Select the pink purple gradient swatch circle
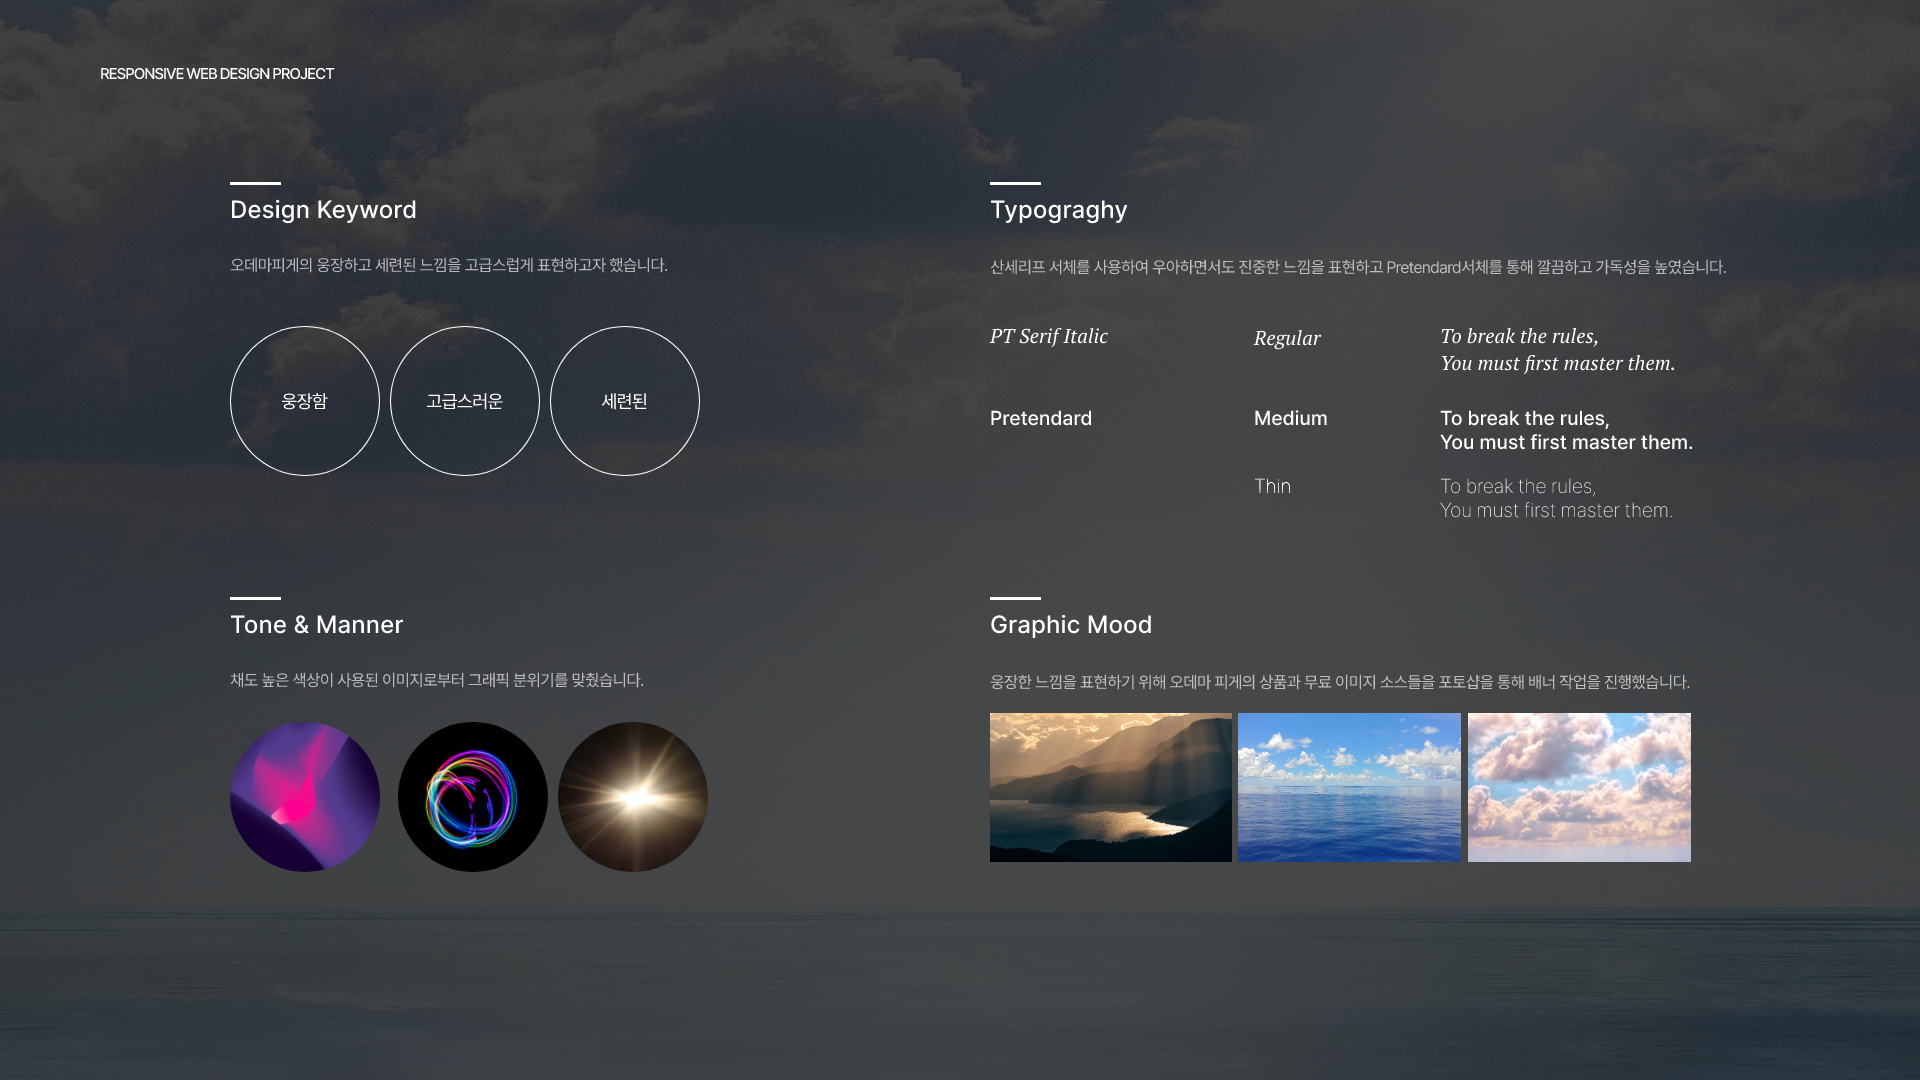This screenshot has width=1920, height=1080. tap(305, 797)
